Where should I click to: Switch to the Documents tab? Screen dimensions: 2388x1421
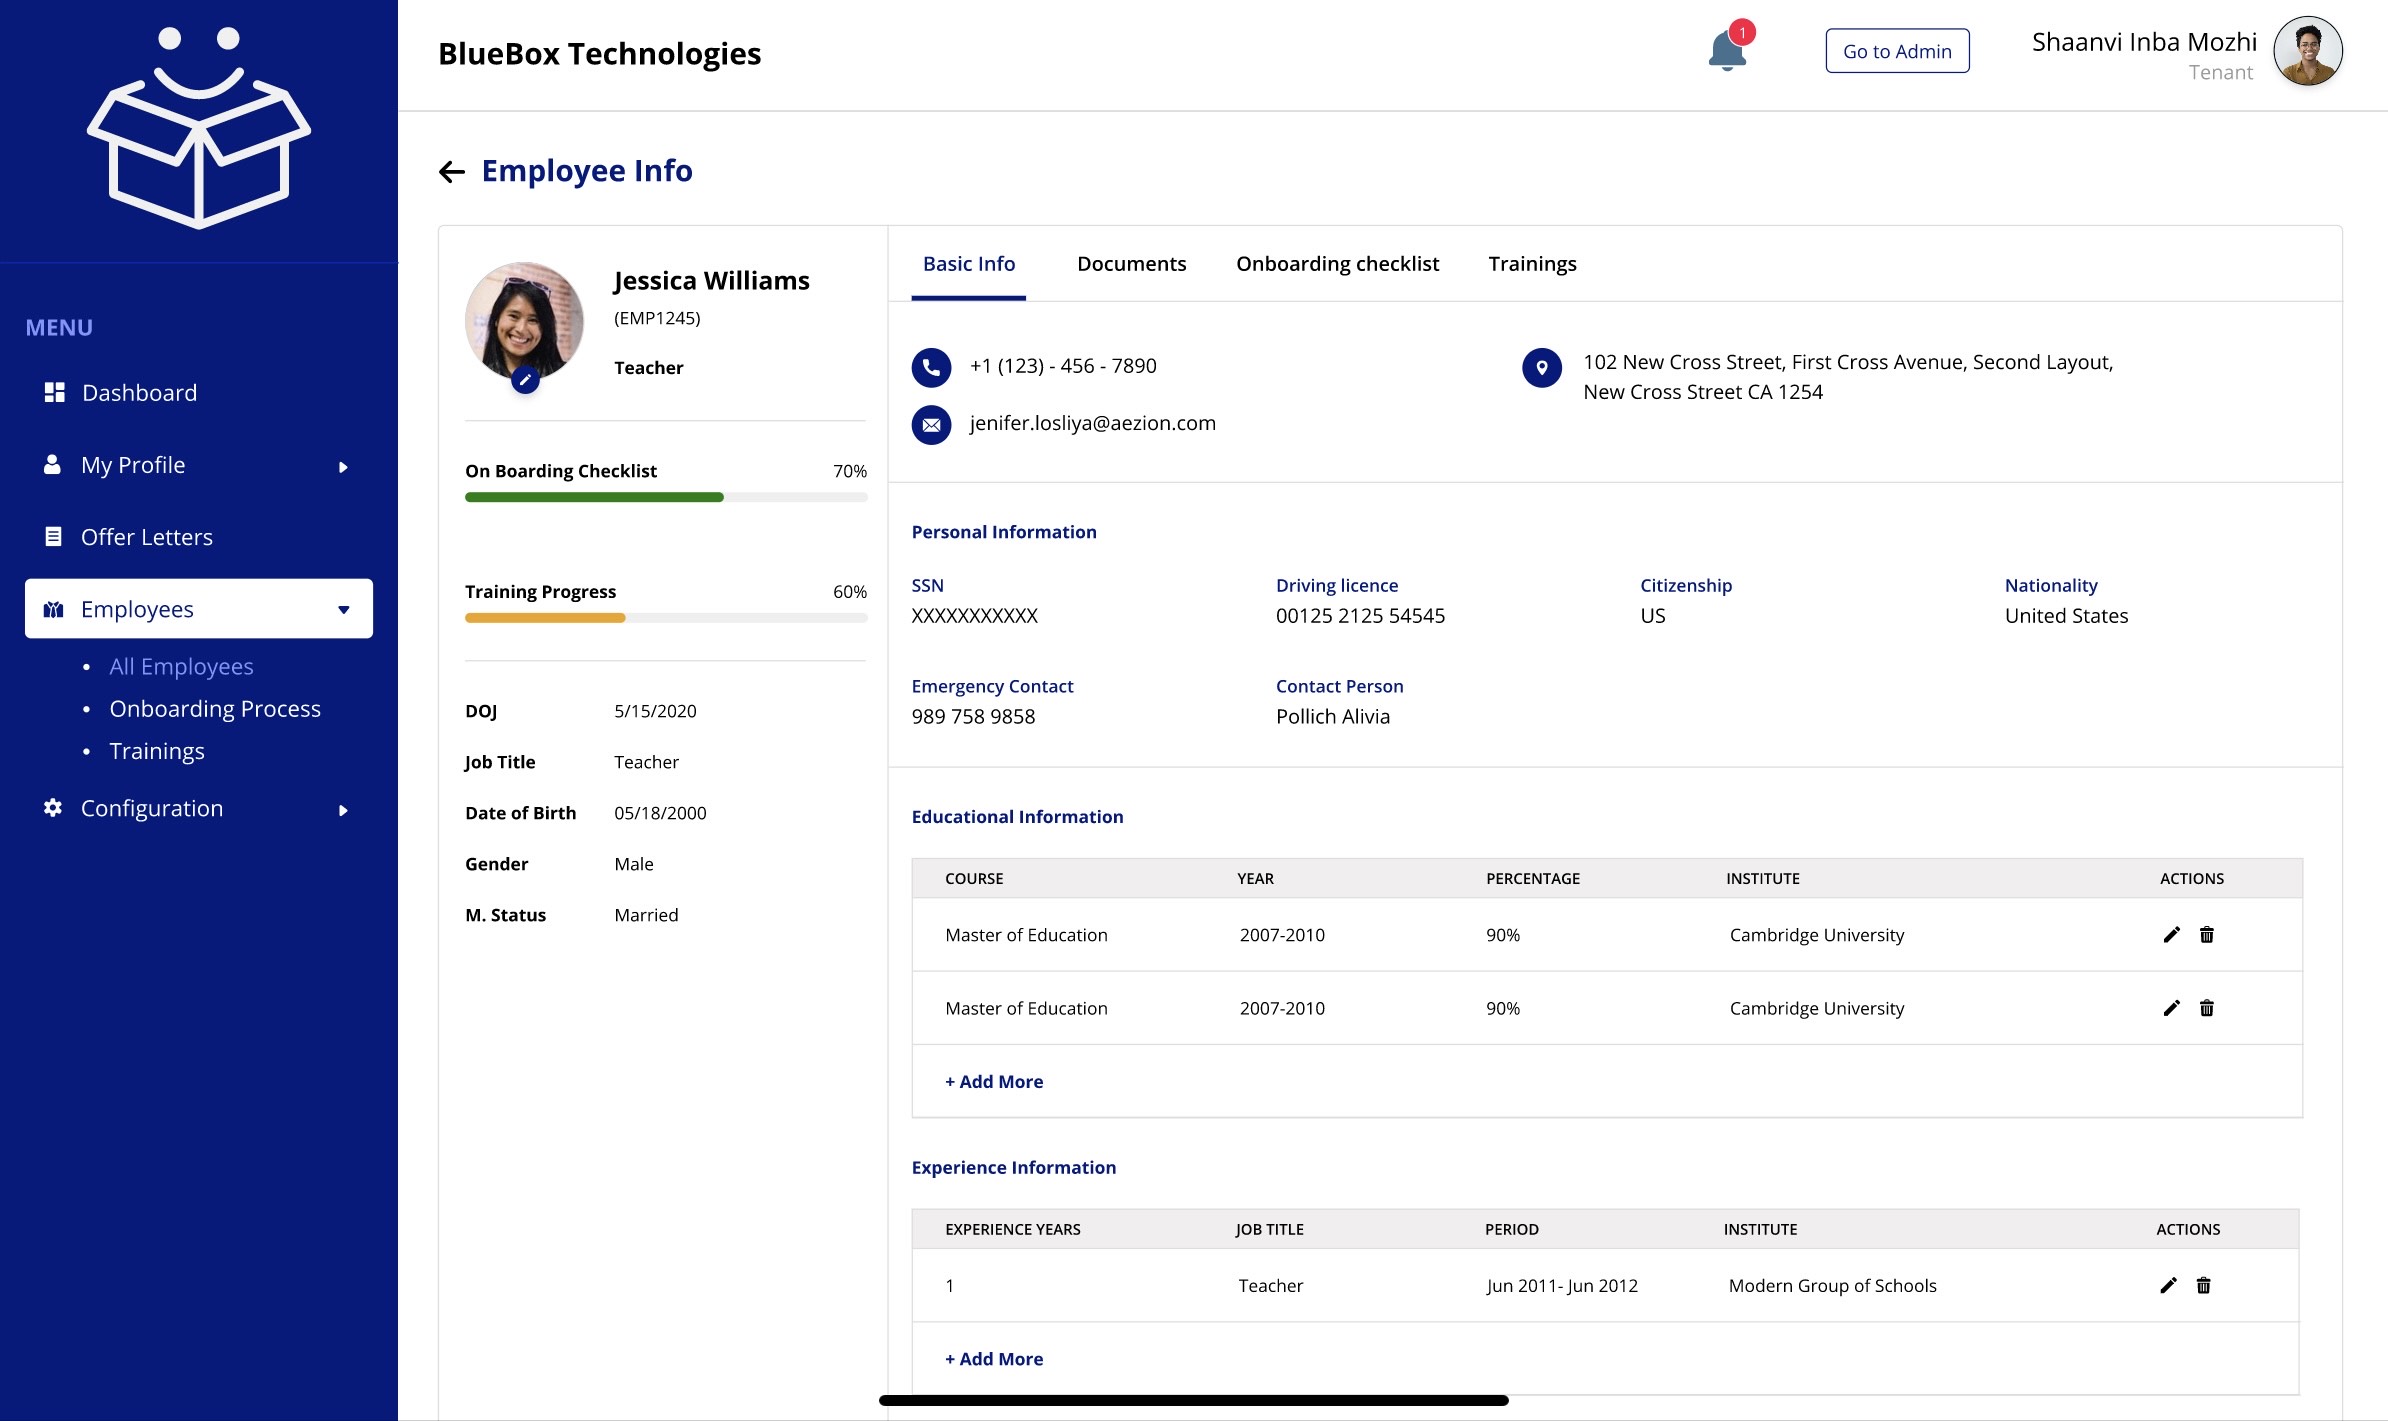[1131, 264]
